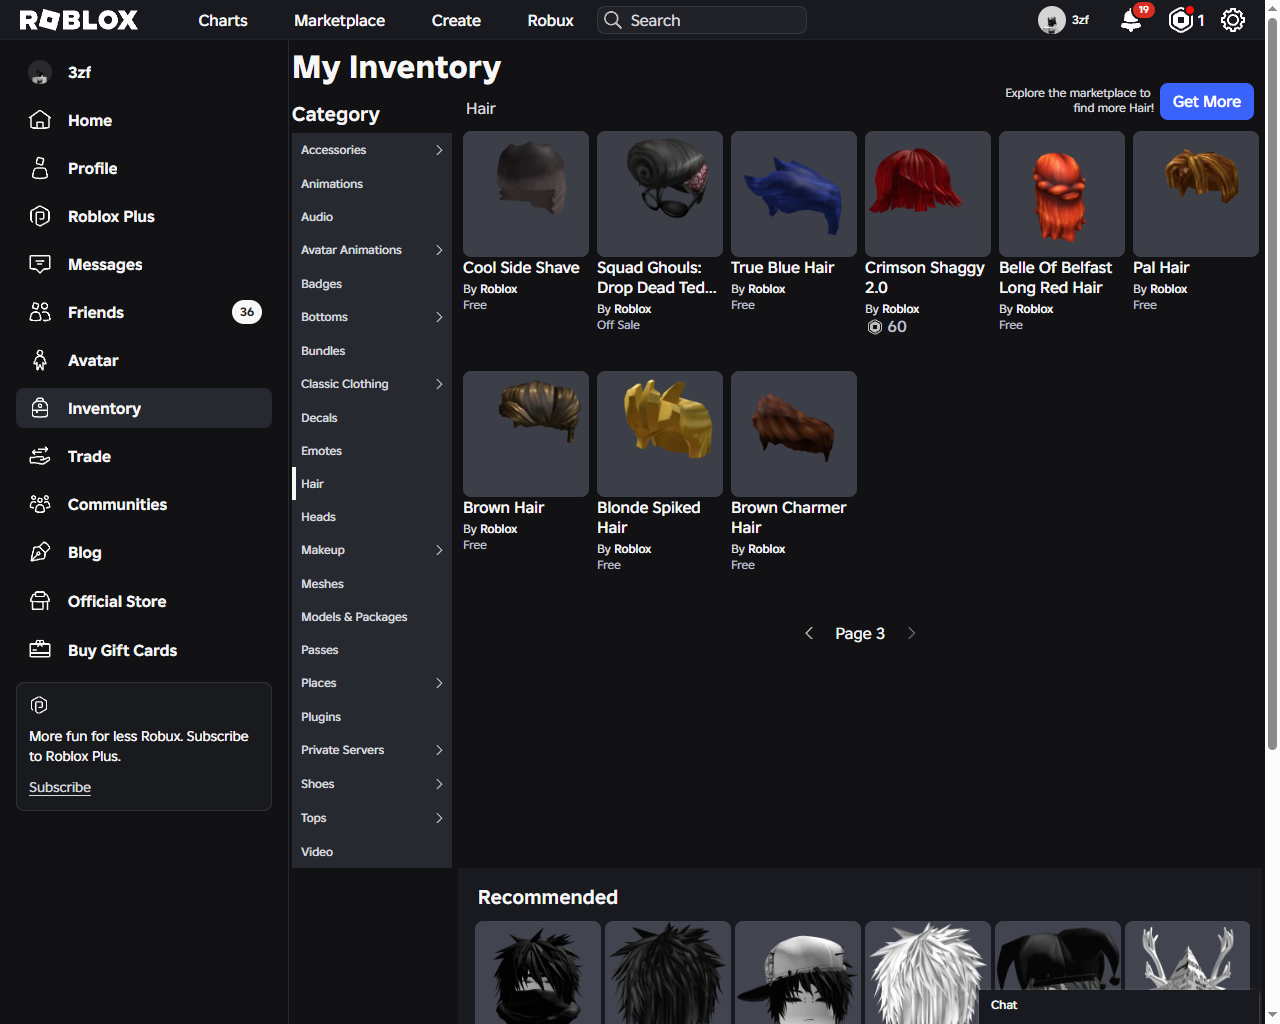The width and height of the screenshot is (1280, 1024).
Task: Open the Chat bar
Action: [1119, 1006]
